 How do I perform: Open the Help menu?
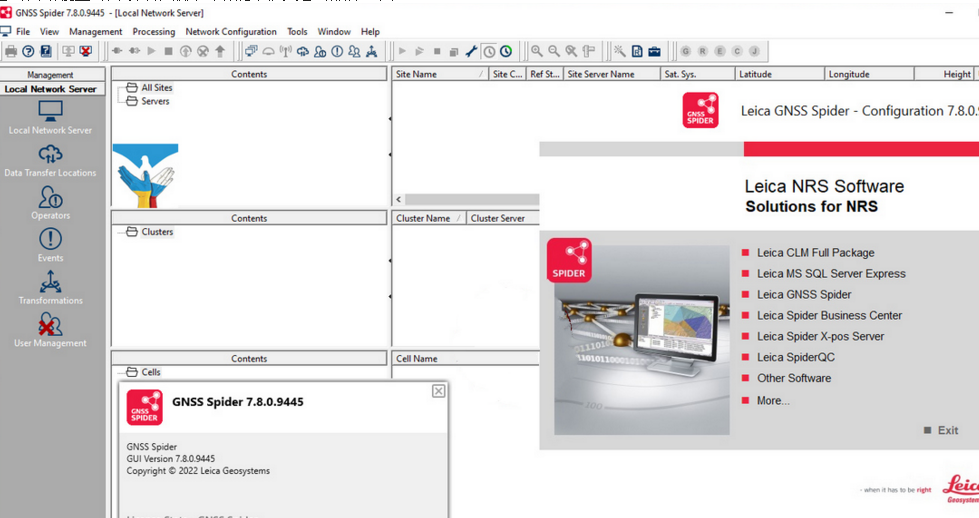pyautogui.click(x=370, y=31)
